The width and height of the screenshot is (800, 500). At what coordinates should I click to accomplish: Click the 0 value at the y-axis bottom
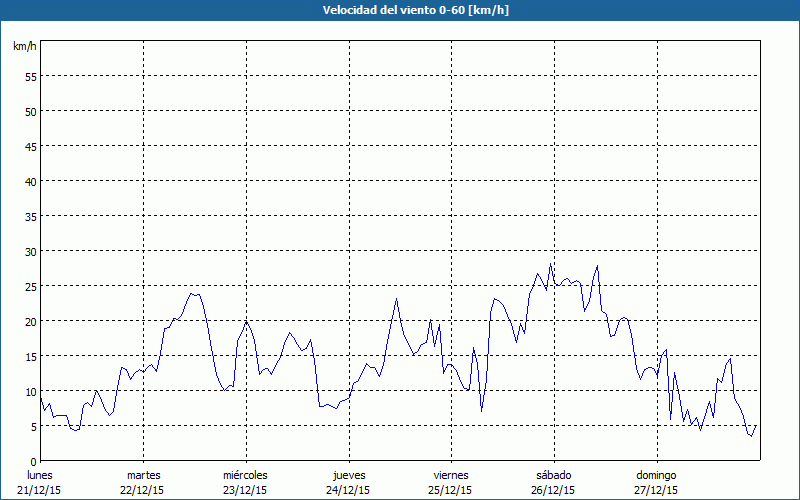(x=33, y=461)
